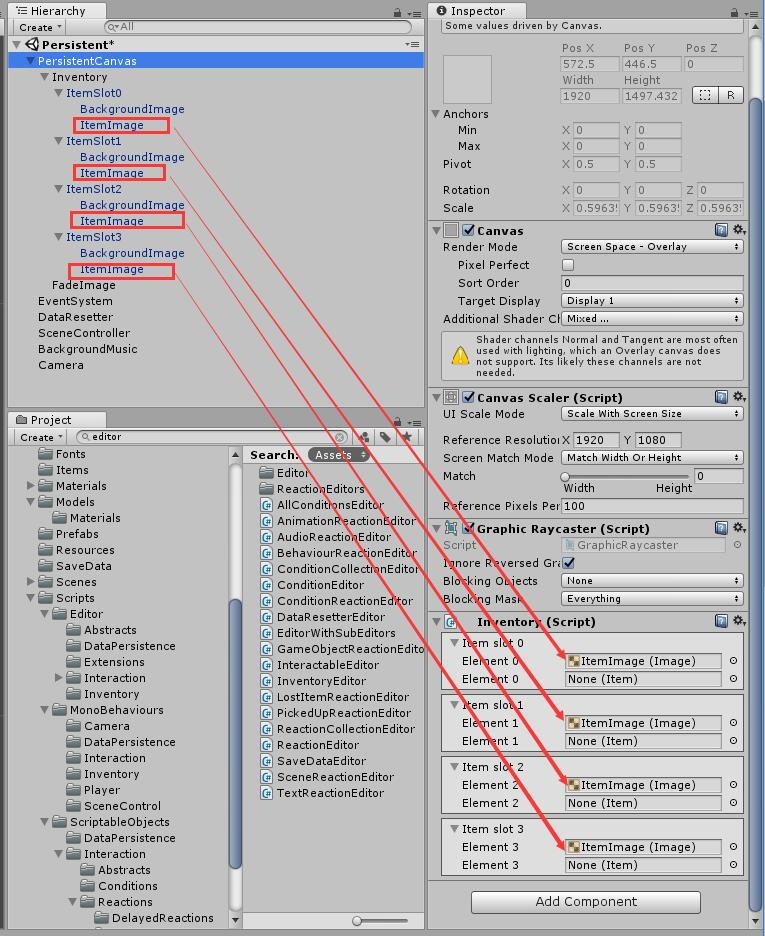Click the Sort Order input field
Image resolution: width=765 pixels, height=936 pixels.
coord(652,283)
